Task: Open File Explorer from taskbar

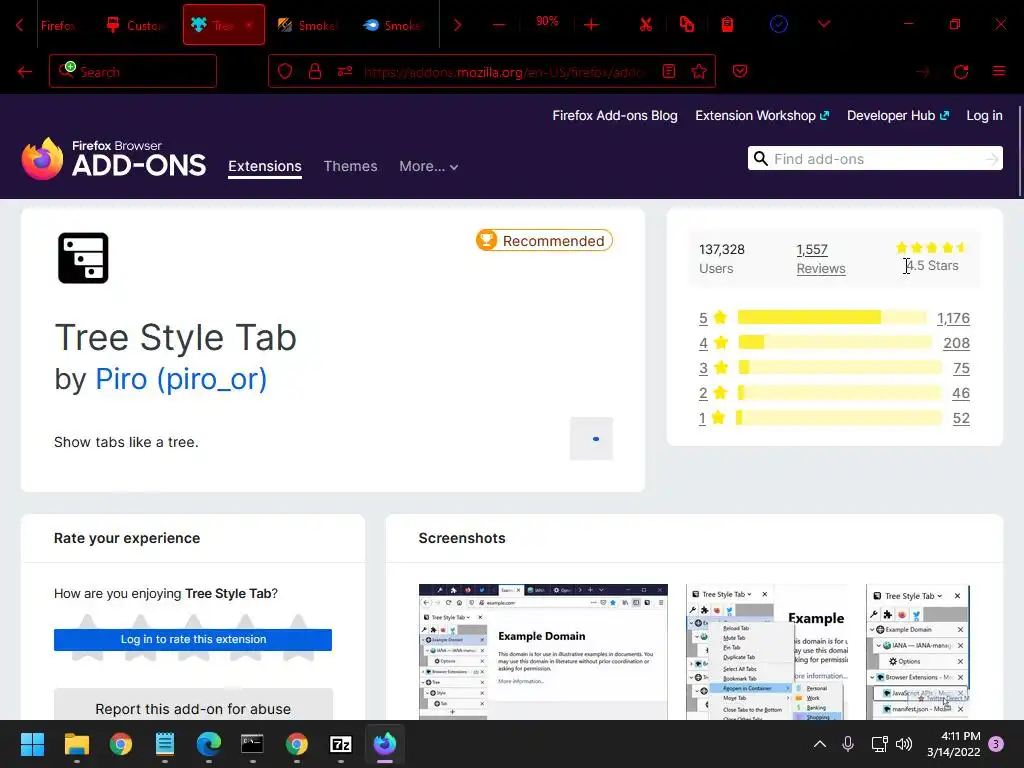Action: pyautogui.click(x=76, y=744)
